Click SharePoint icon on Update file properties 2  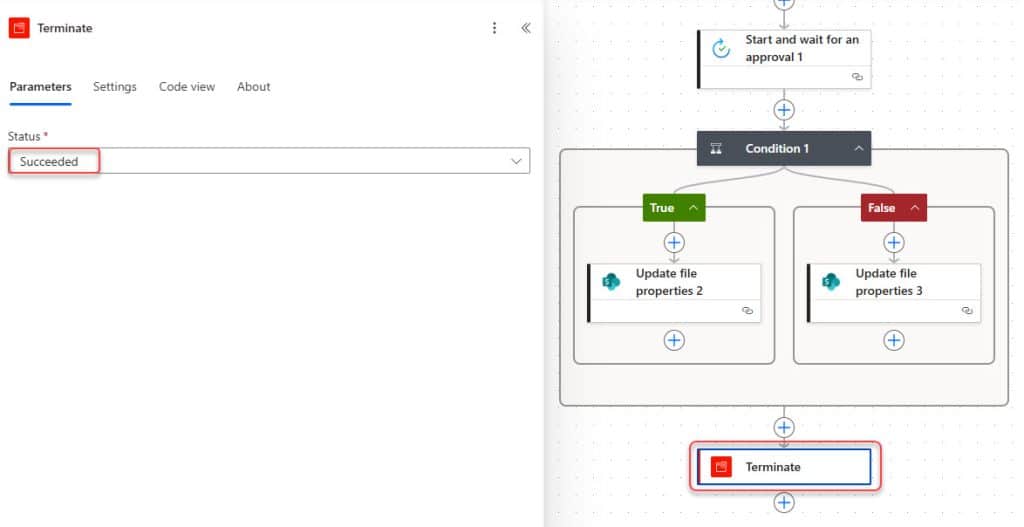click(x=611, y=282)
